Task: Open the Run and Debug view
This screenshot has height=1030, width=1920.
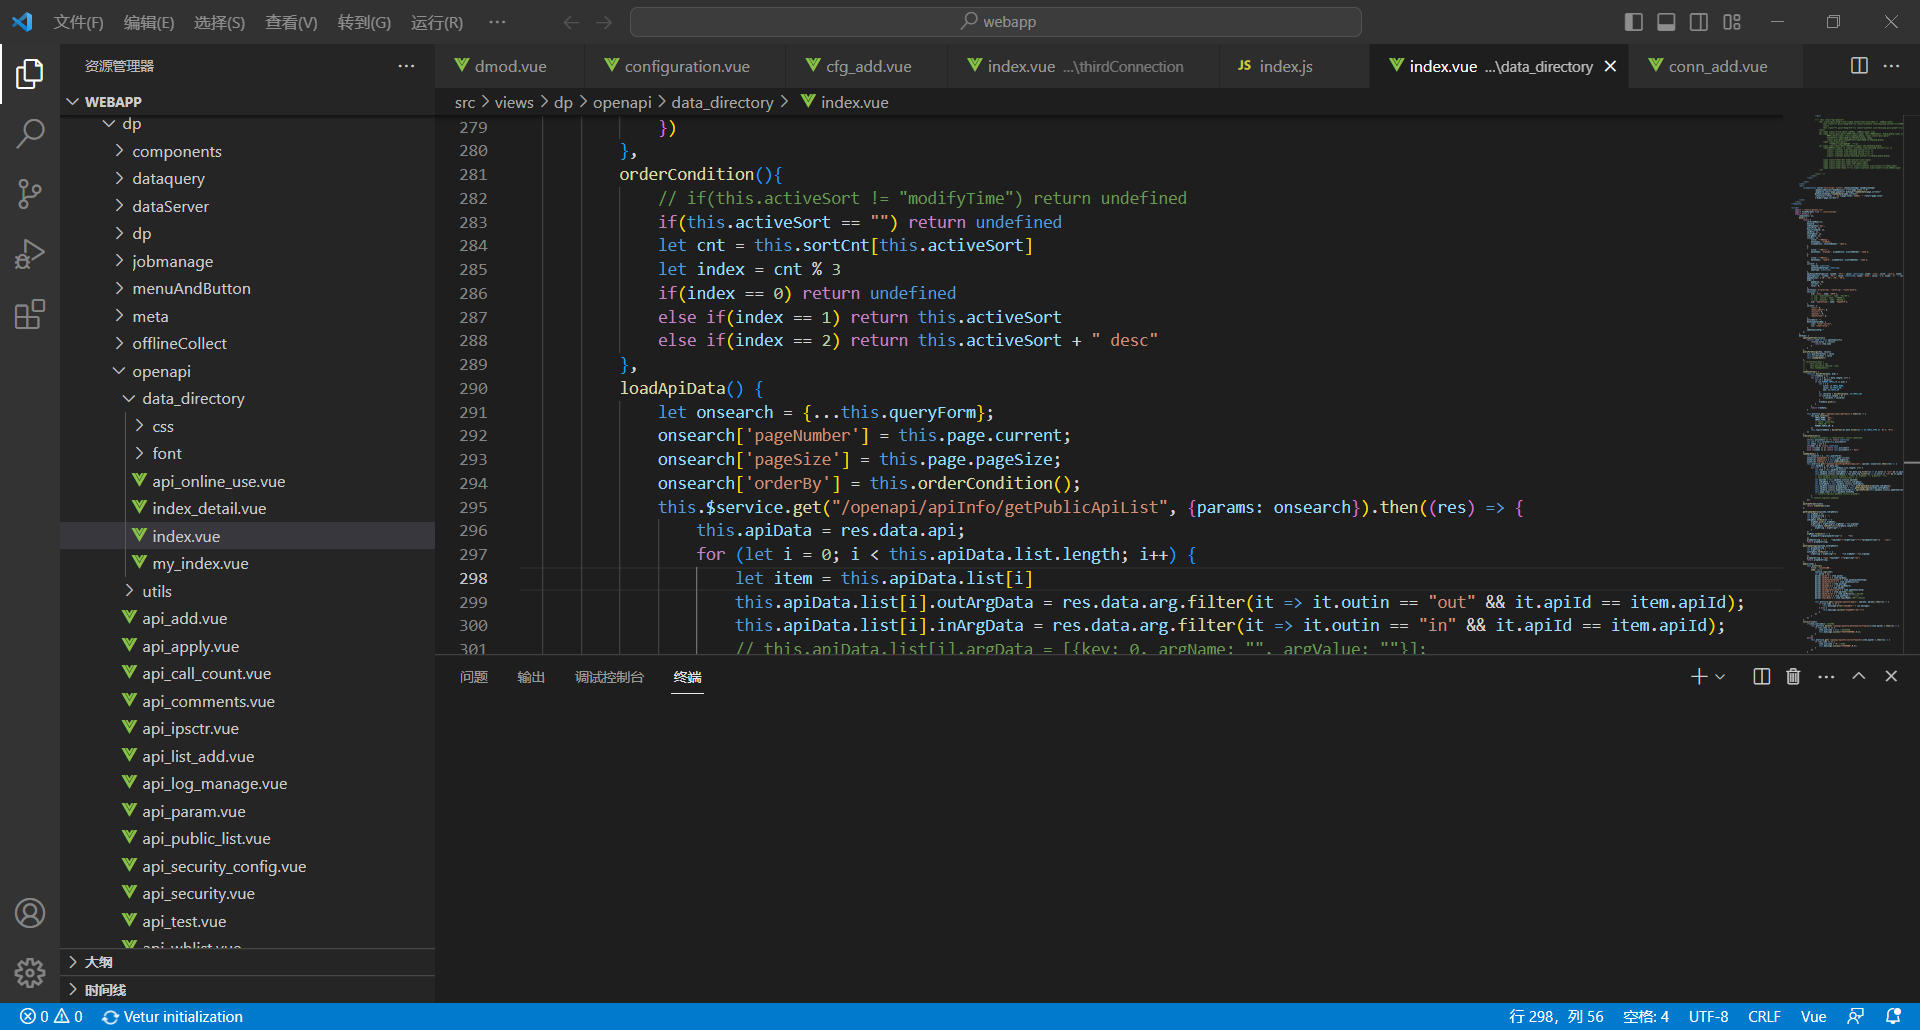Action: [30, 254]
